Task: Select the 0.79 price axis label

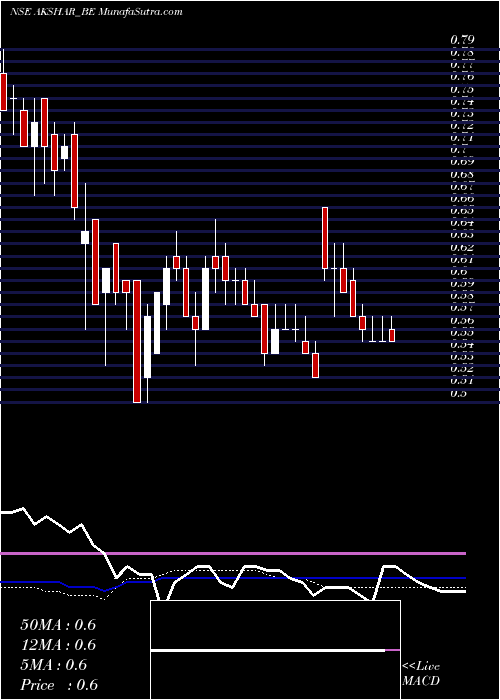Action: (462, 40)
